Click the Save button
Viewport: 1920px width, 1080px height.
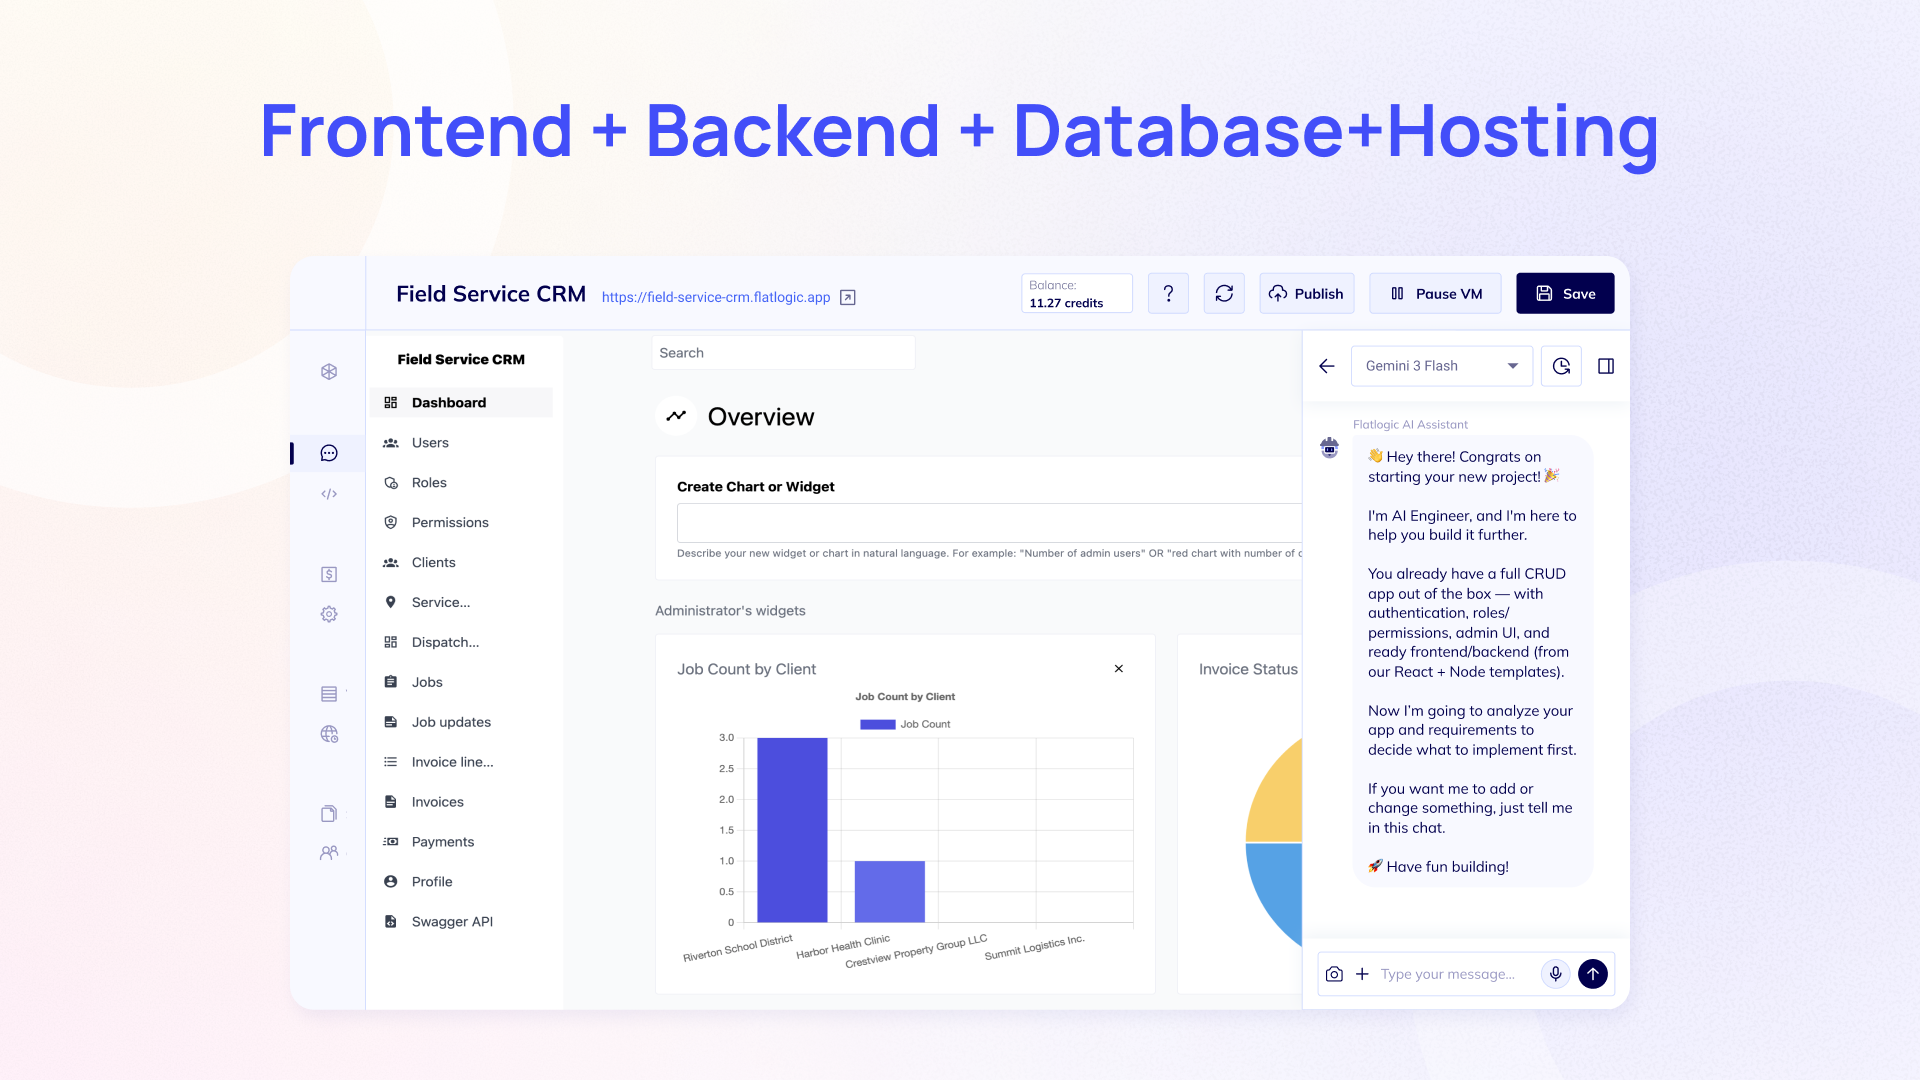click(x=1565, y=294)
